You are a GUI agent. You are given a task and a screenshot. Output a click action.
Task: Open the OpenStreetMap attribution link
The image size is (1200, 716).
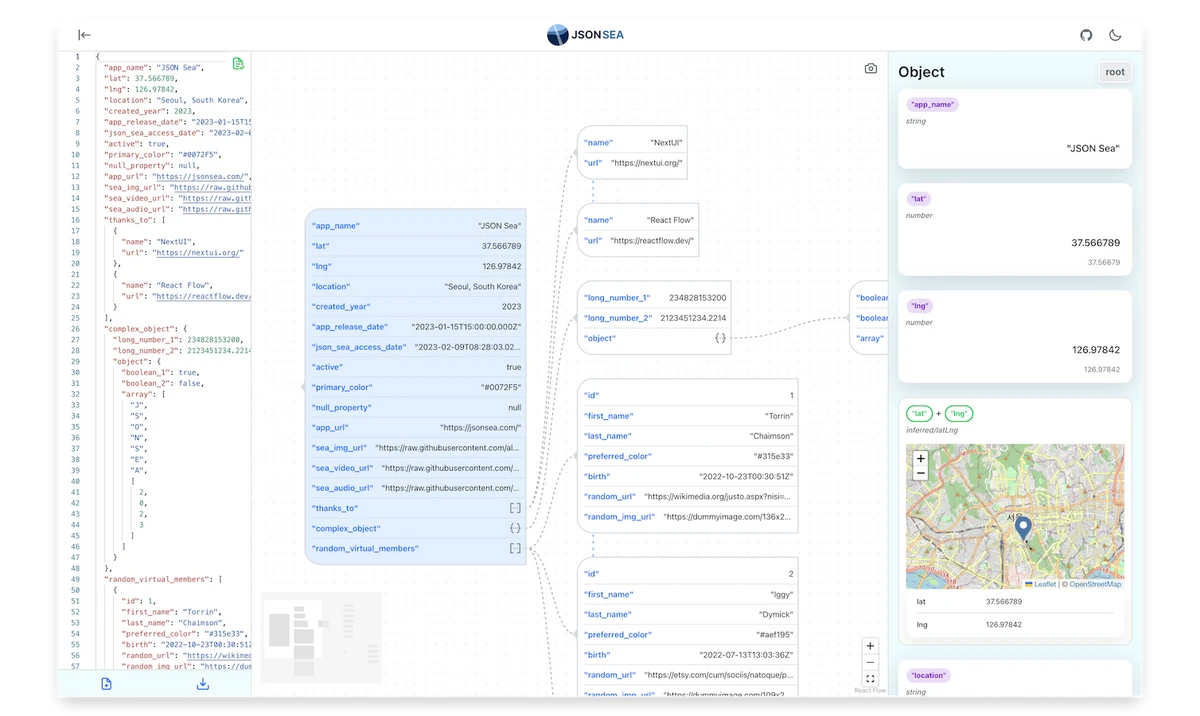pyautogui.click(x=1095, y=584)
